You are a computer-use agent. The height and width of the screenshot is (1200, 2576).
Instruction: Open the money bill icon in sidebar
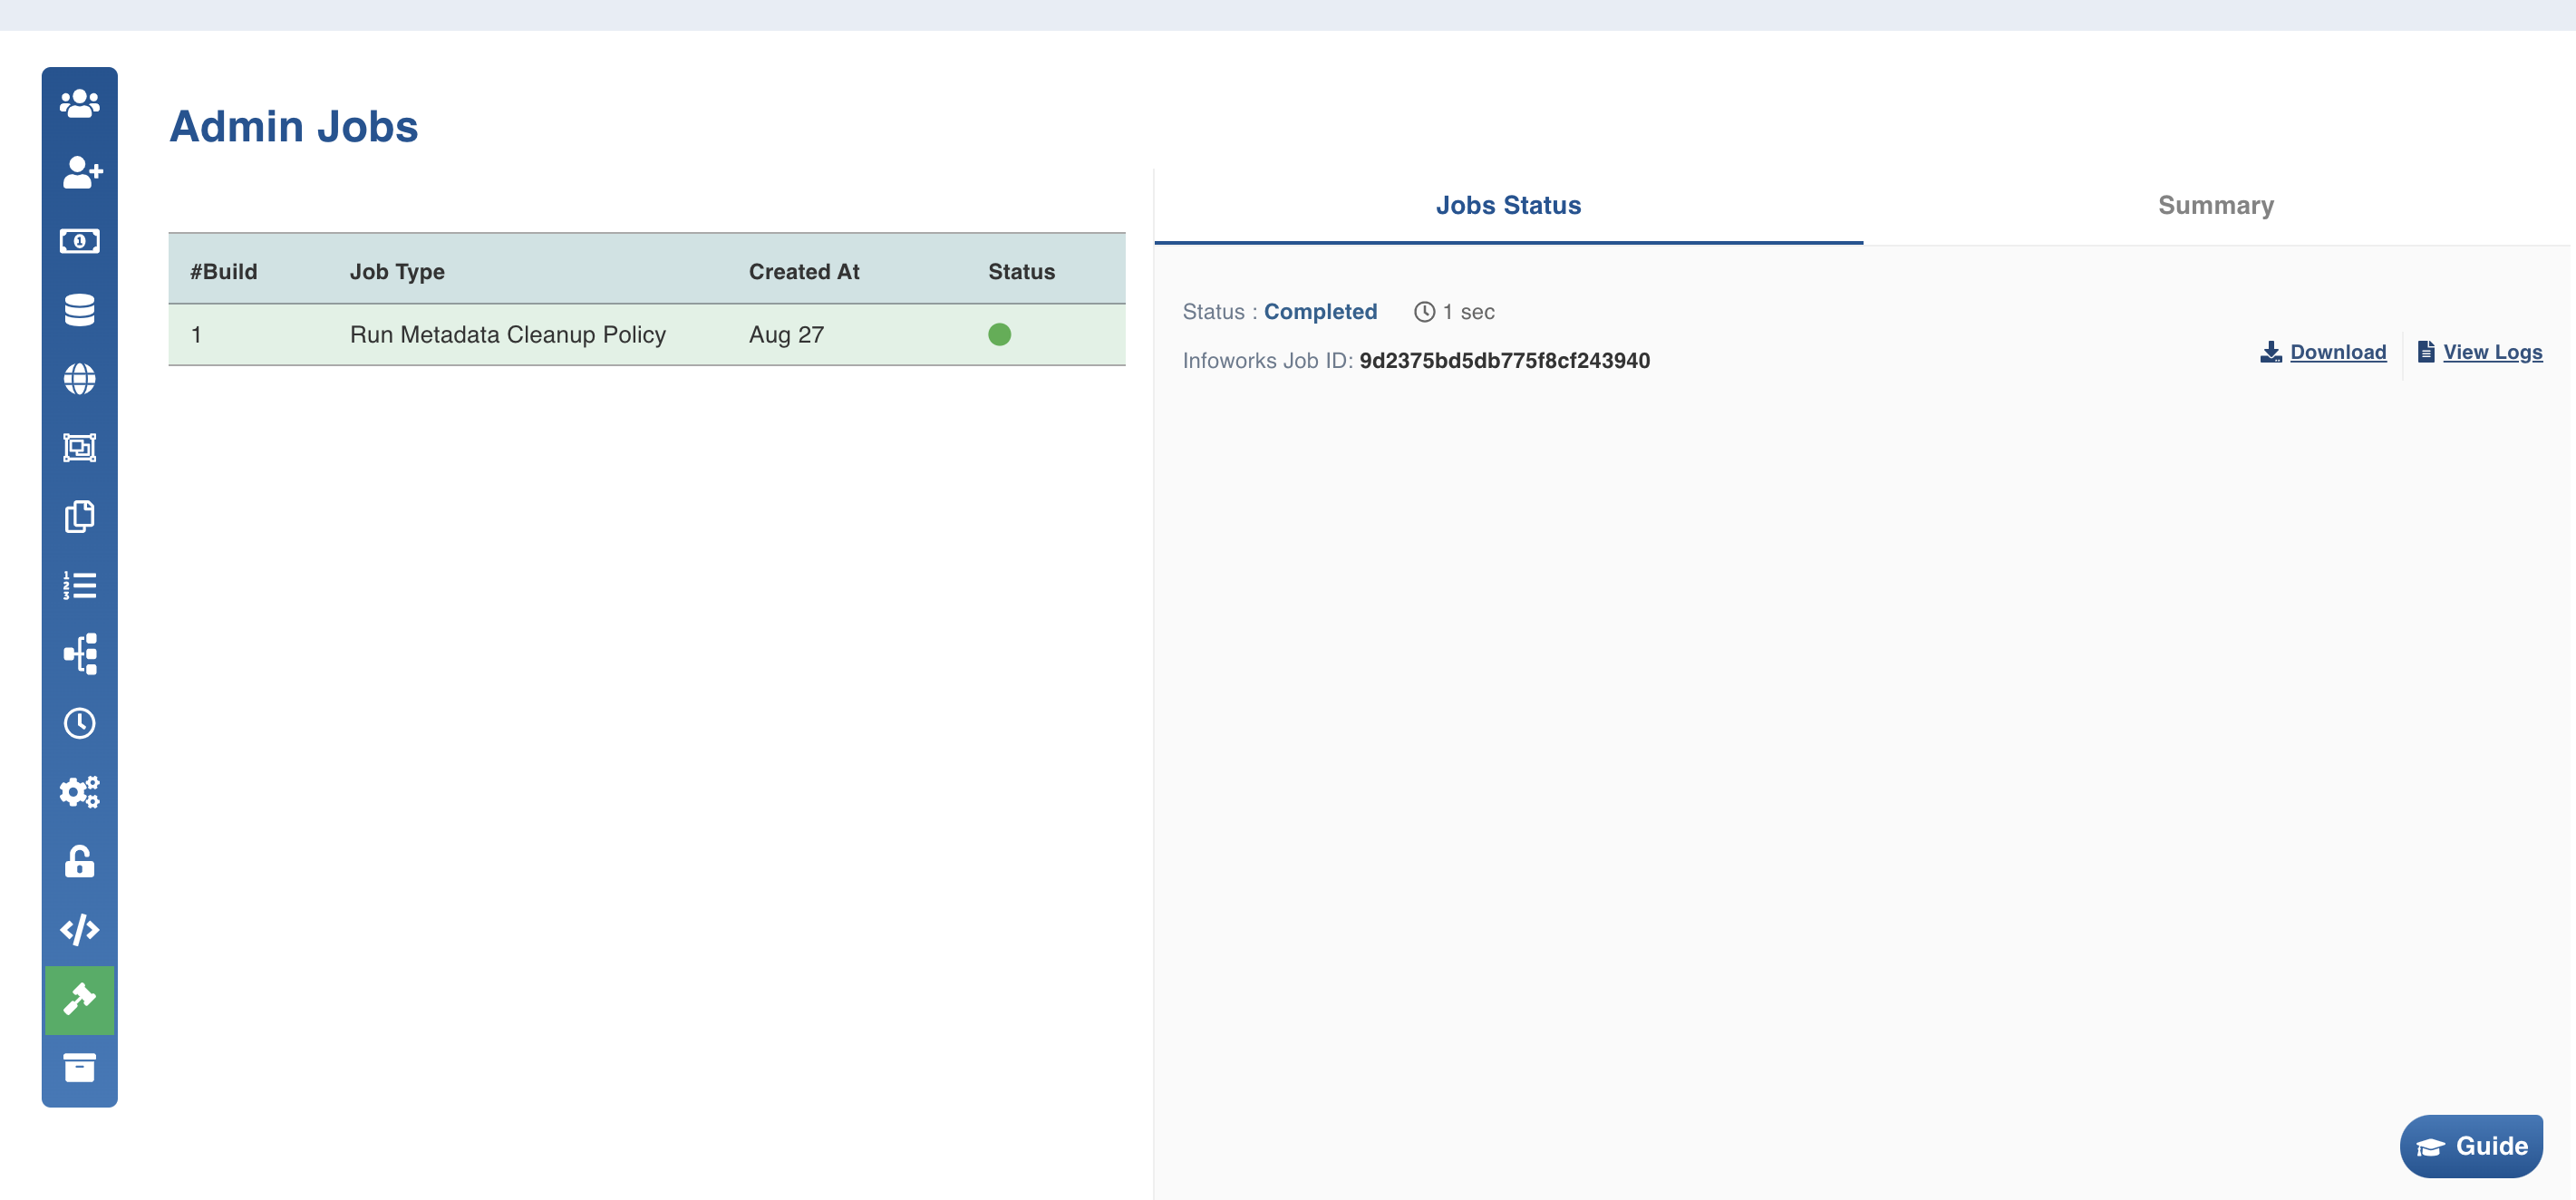pos(79,241)
